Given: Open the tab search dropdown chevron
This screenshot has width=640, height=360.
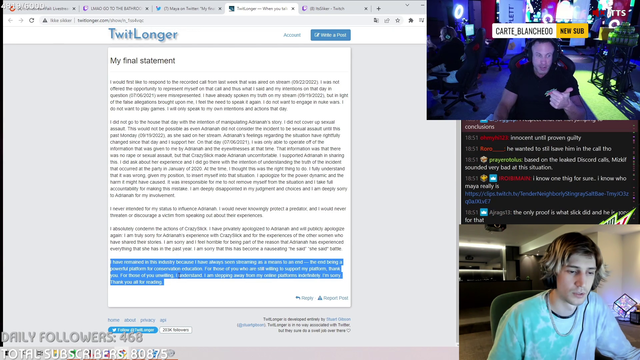Looking at the screenshot, I should point(407,5).
